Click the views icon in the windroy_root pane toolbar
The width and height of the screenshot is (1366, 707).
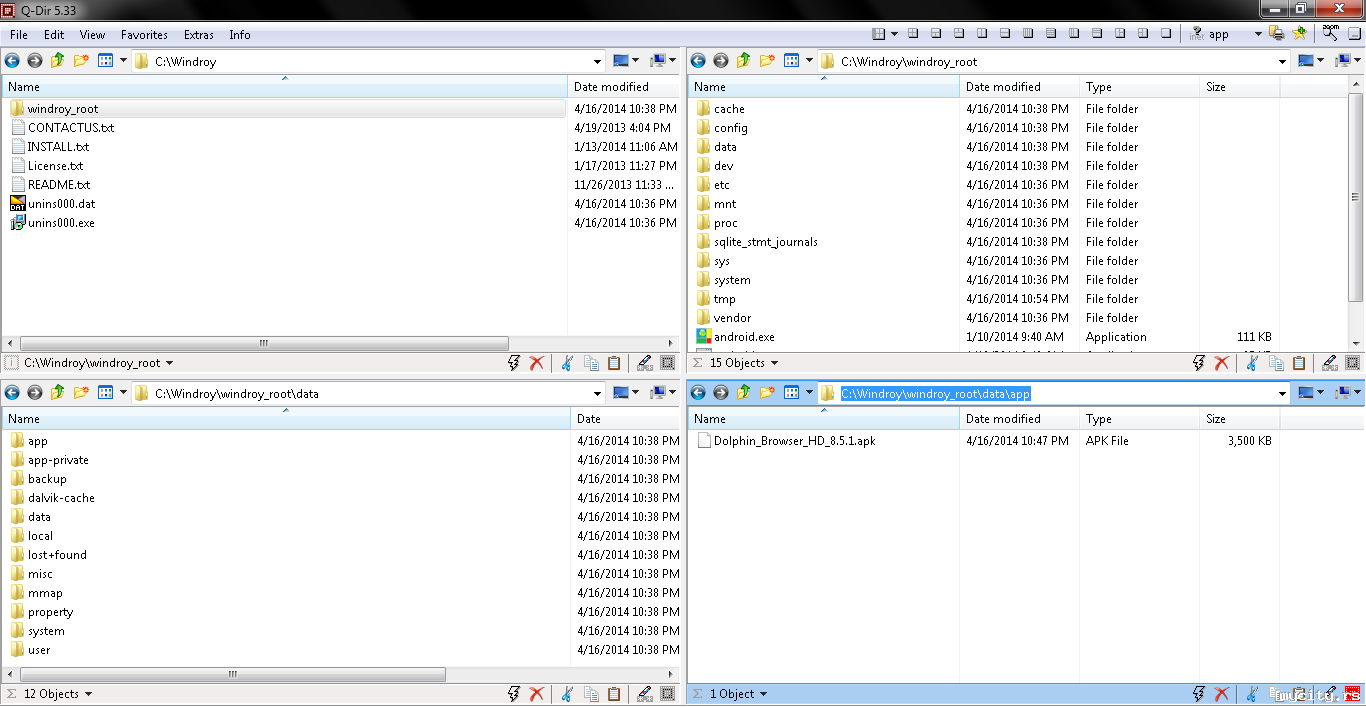coord(791,61)
